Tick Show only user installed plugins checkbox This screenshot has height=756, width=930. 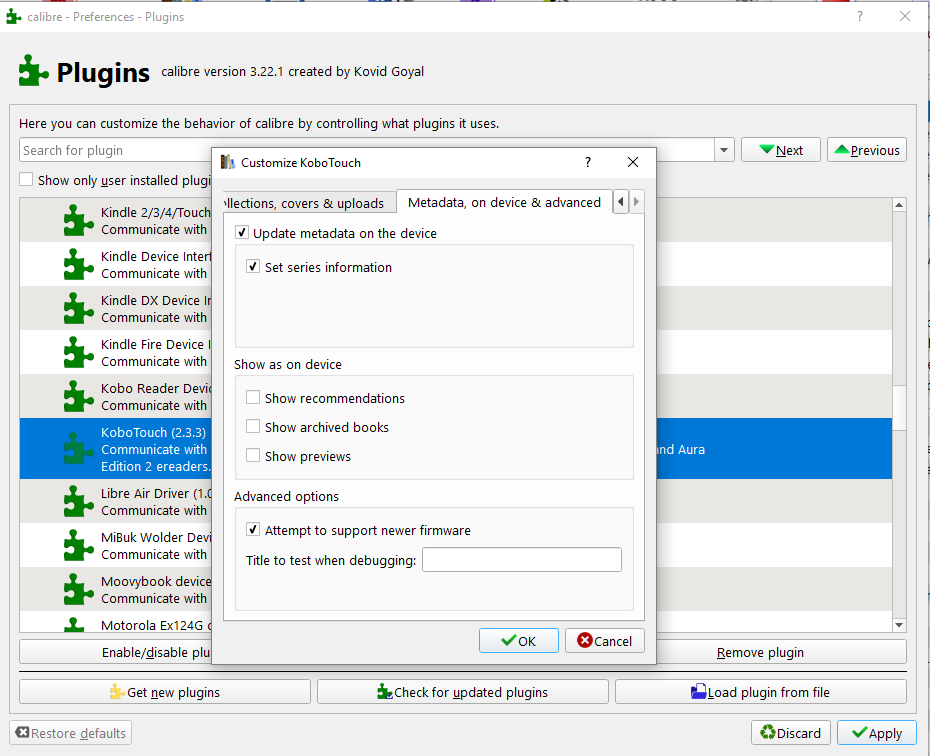pos(26,179)
